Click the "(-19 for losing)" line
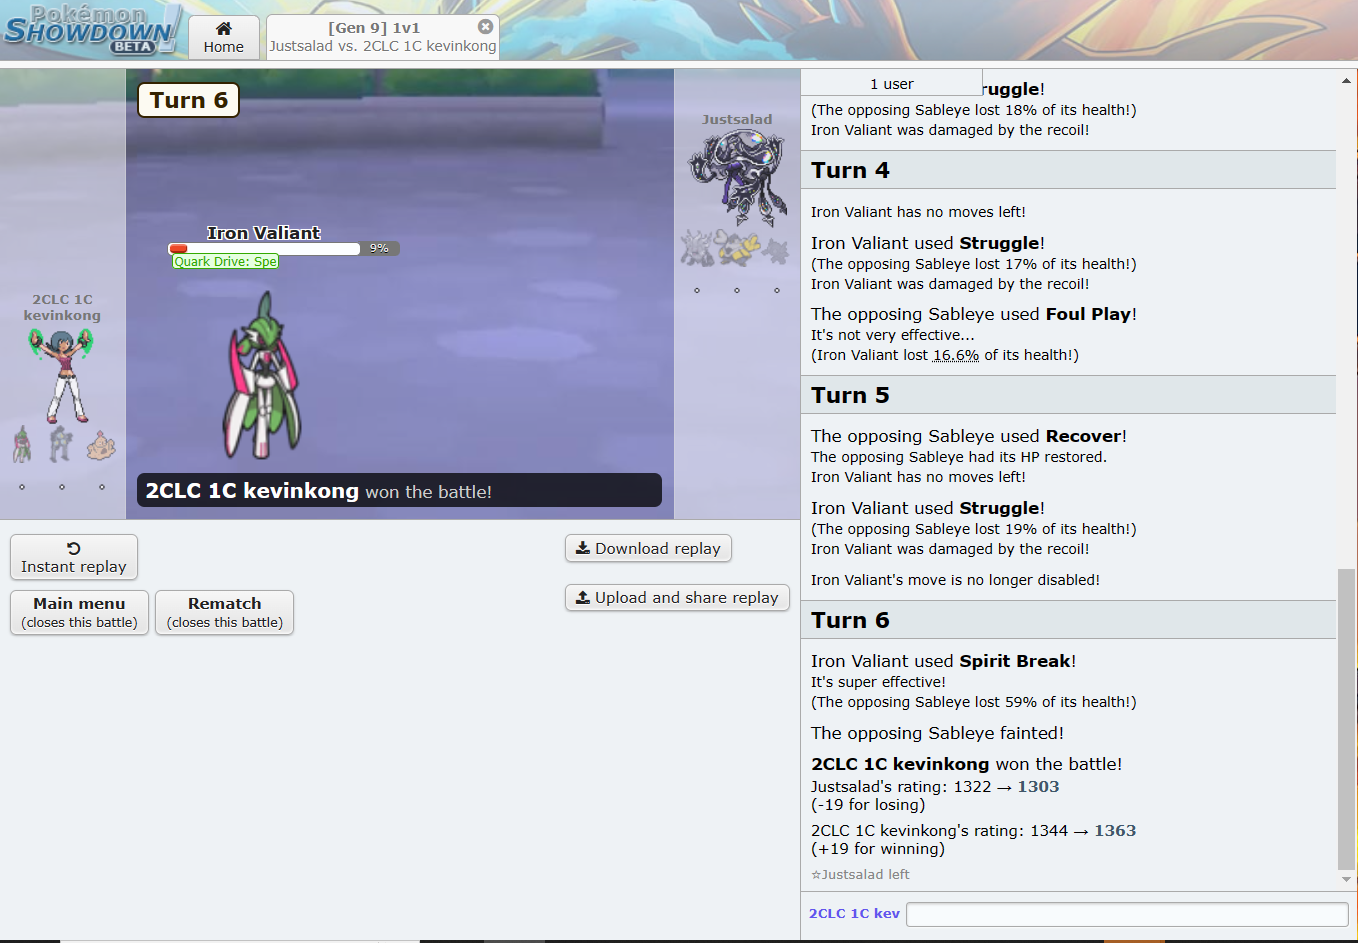 [868, 805]
